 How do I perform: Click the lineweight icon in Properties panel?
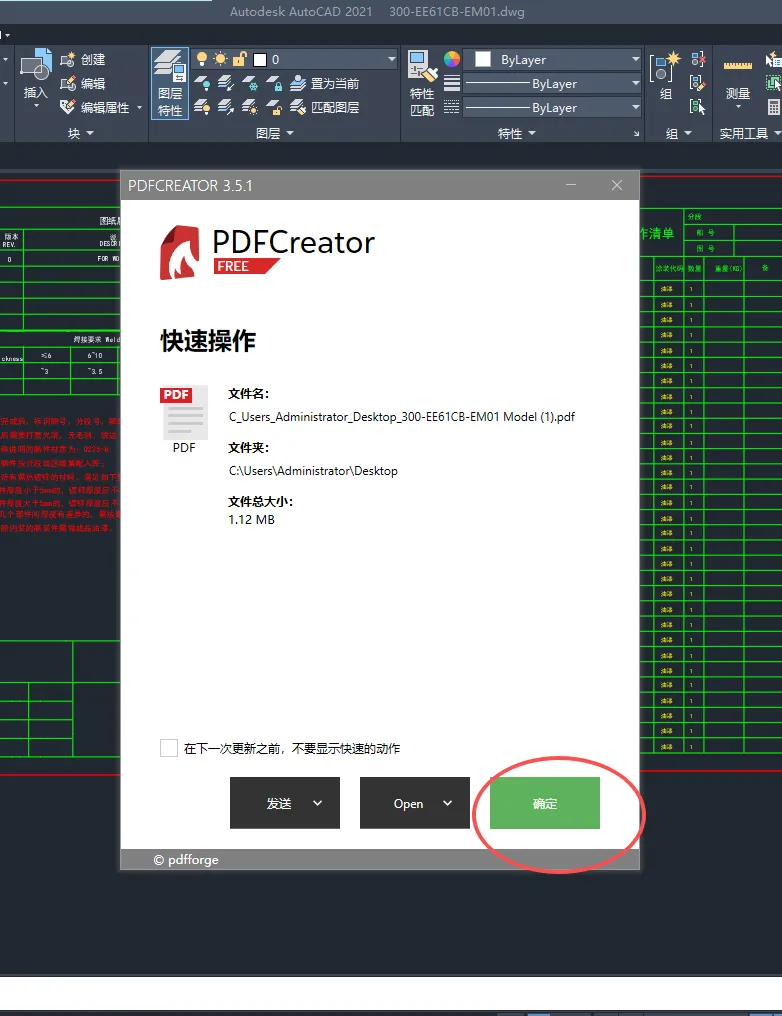click(452, 83)
